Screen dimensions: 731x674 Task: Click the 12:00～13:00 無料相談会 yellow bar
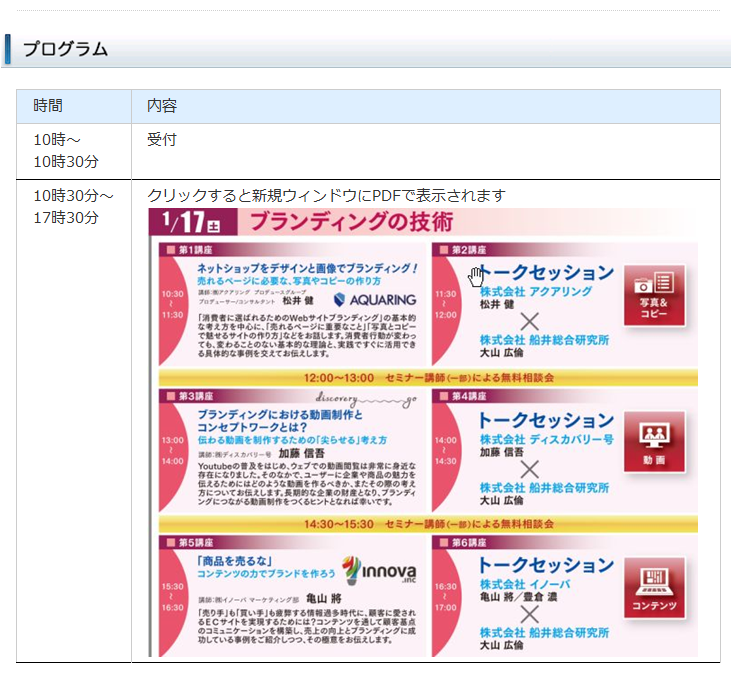(428, 378)
